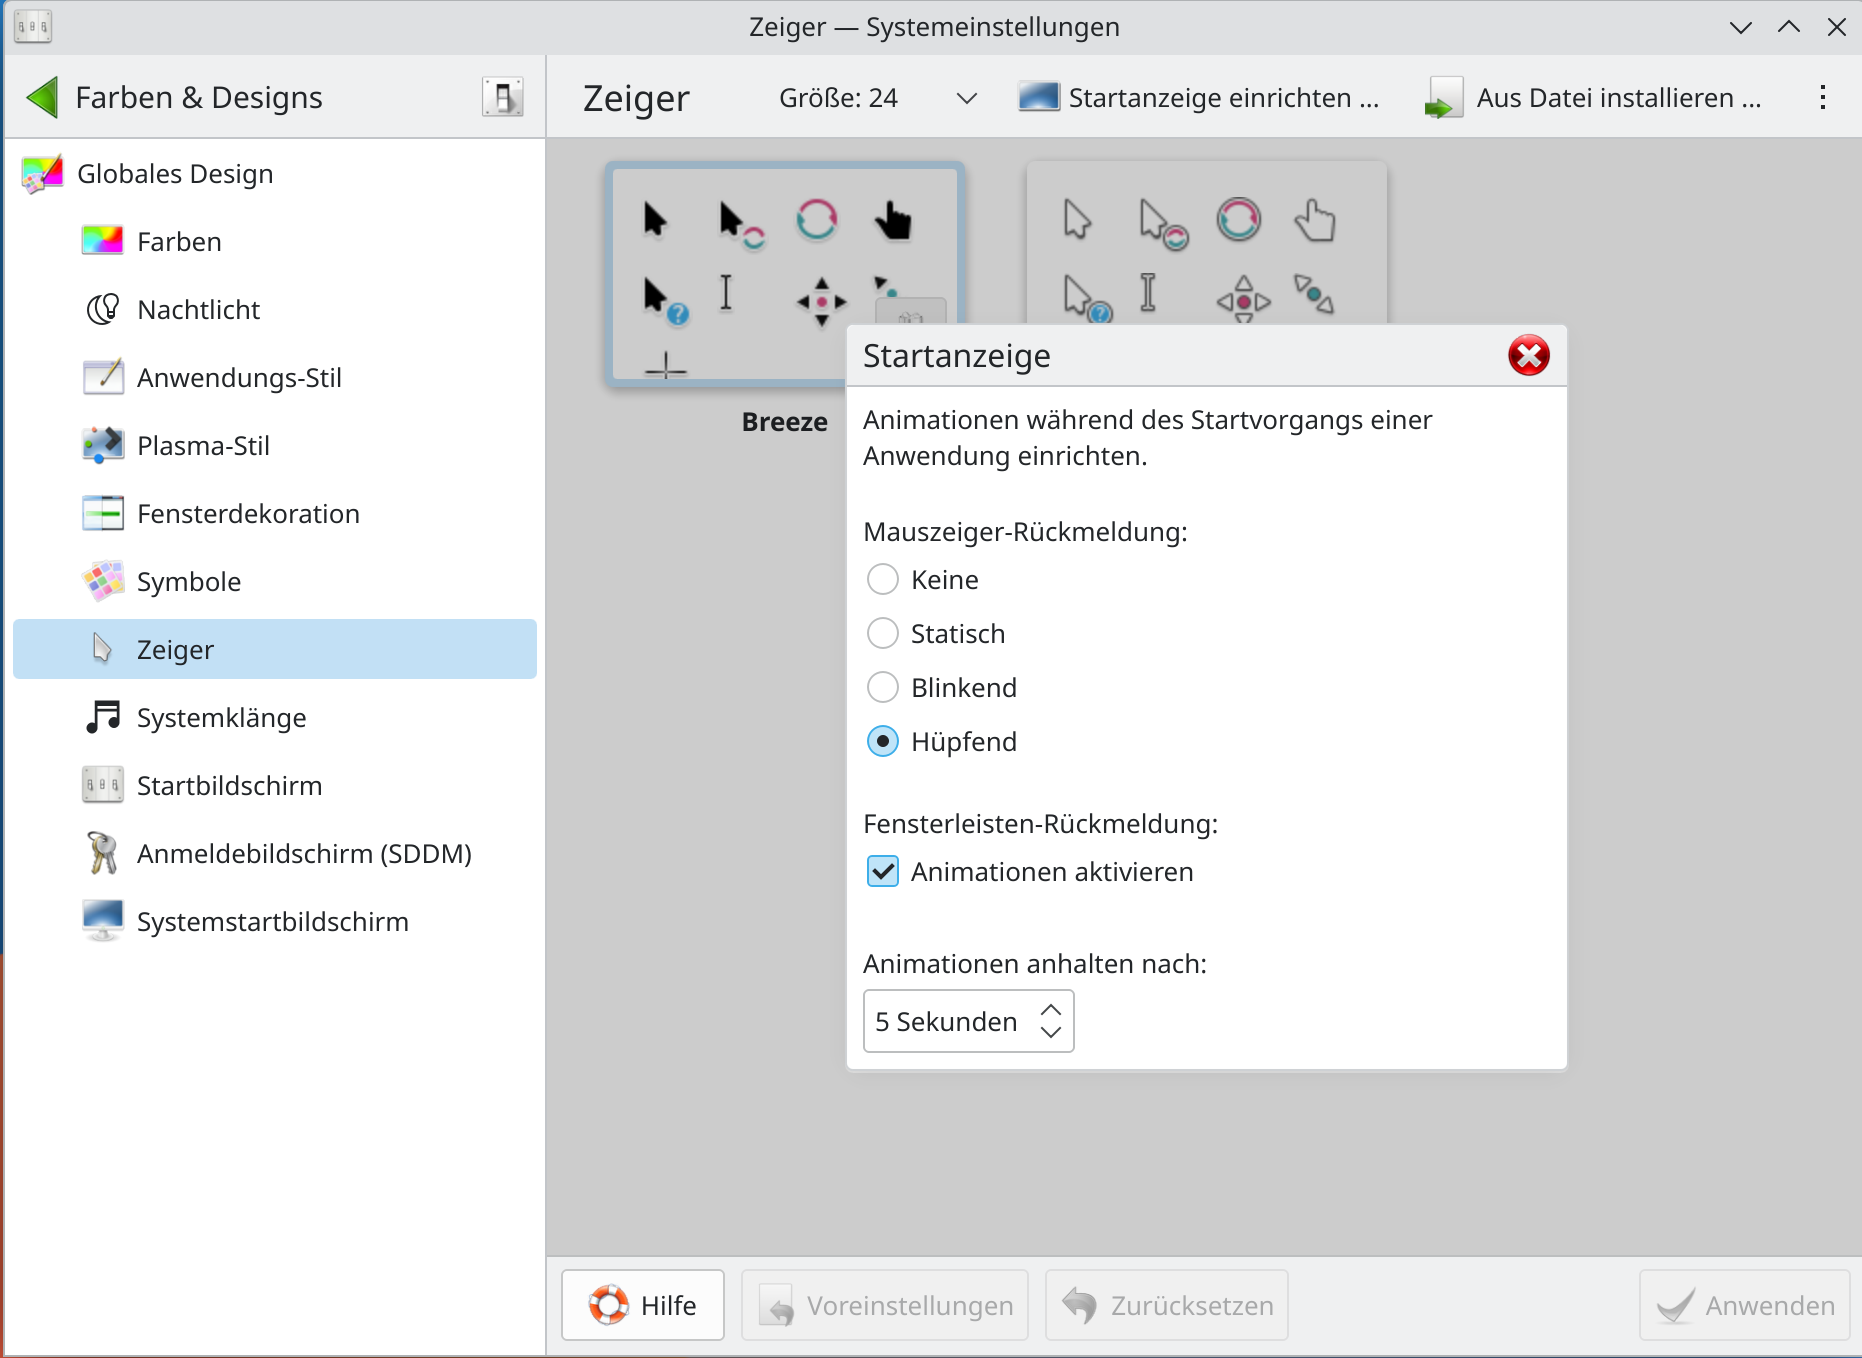This screenshot has height=1358, width=1862.
Task: Toggle the Animationen aktivieren checkbox
Action: coord(882,872)
